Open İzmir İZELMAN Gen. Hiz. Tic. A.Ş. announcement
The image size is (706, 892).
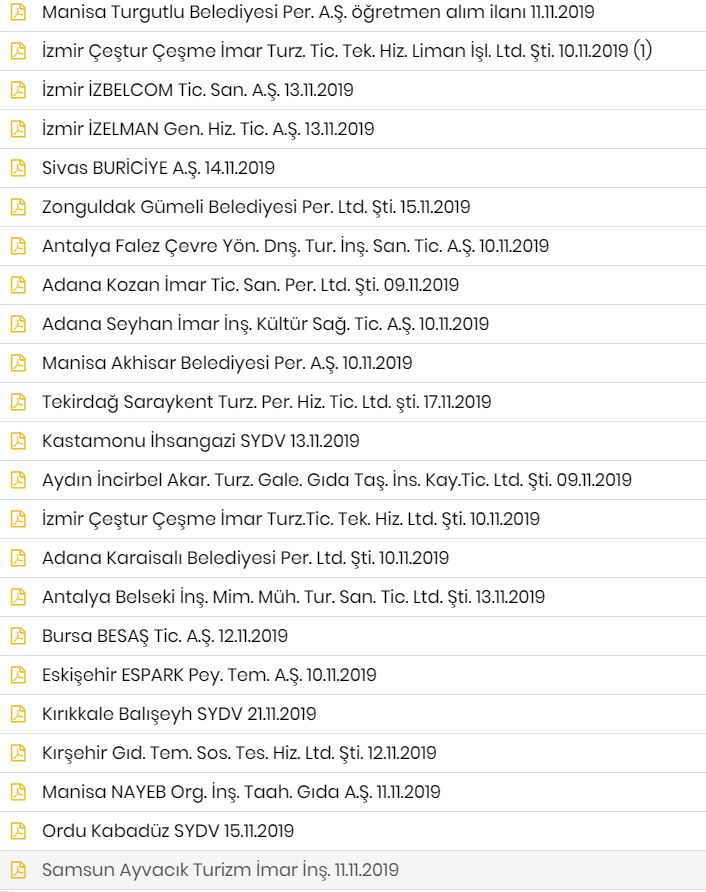pyautogui.click(x=208, y=129)
